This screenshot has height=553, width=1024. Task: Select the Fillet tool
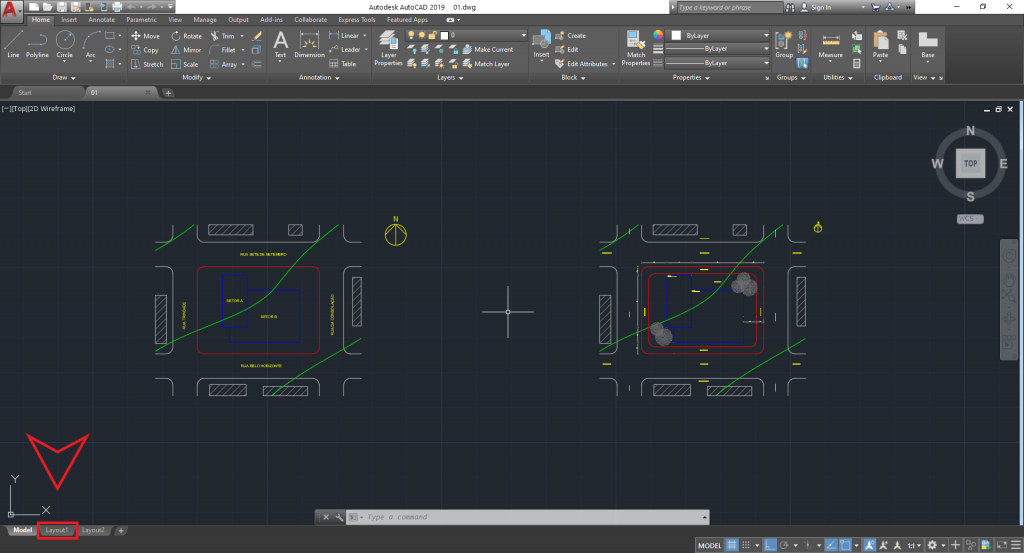(x=223, y=50)
